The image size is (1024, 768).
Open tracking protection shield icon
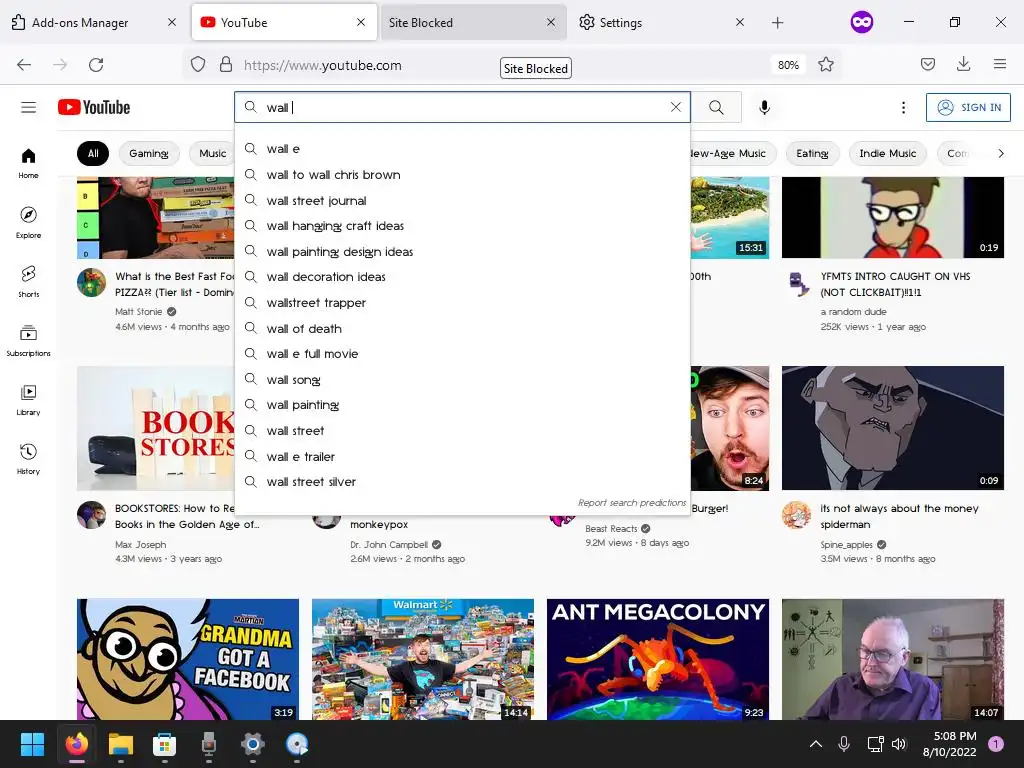coord(198,65)
